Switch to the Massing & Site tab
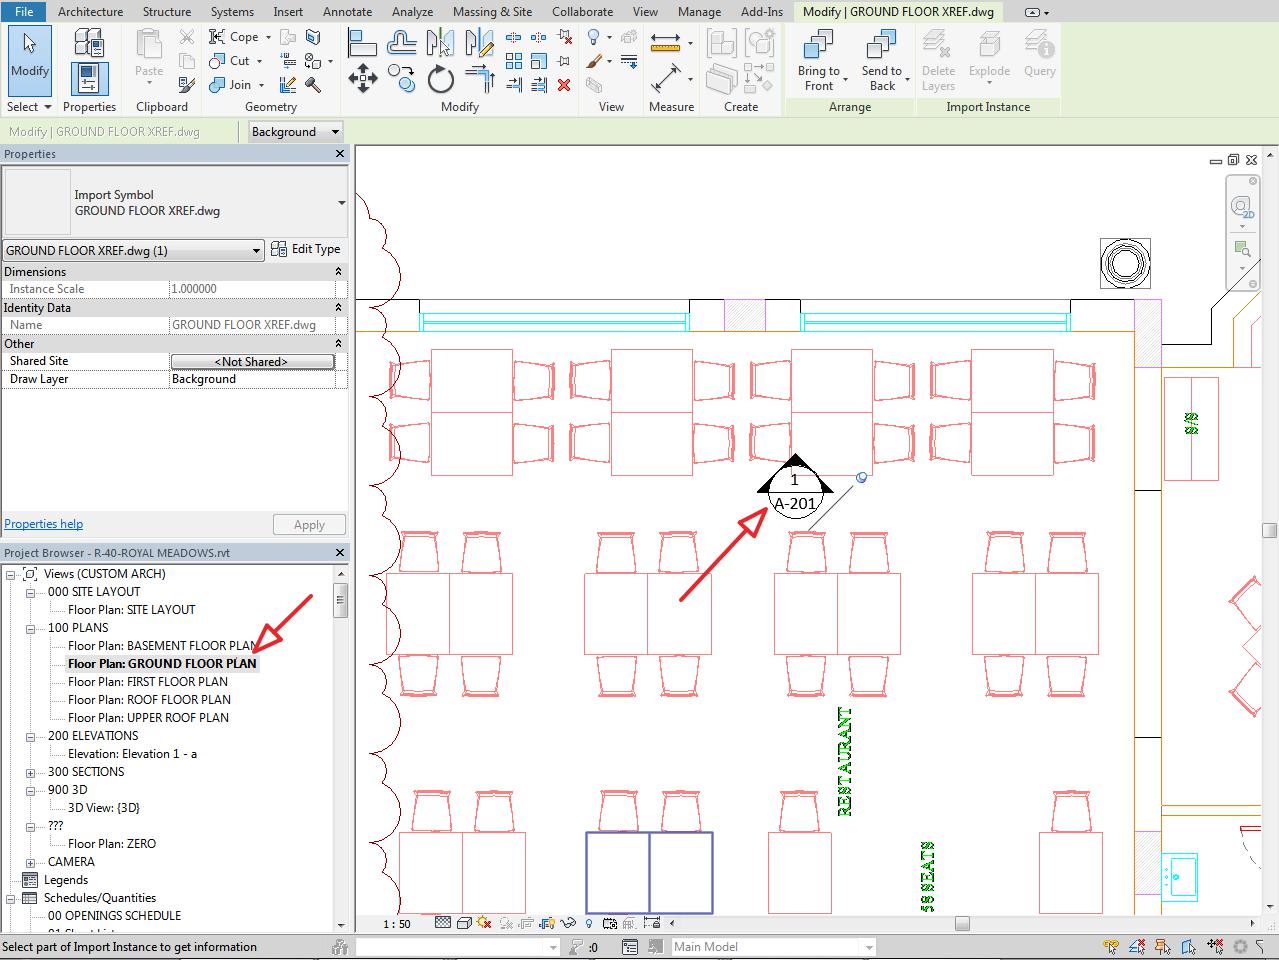 (492, 12)
